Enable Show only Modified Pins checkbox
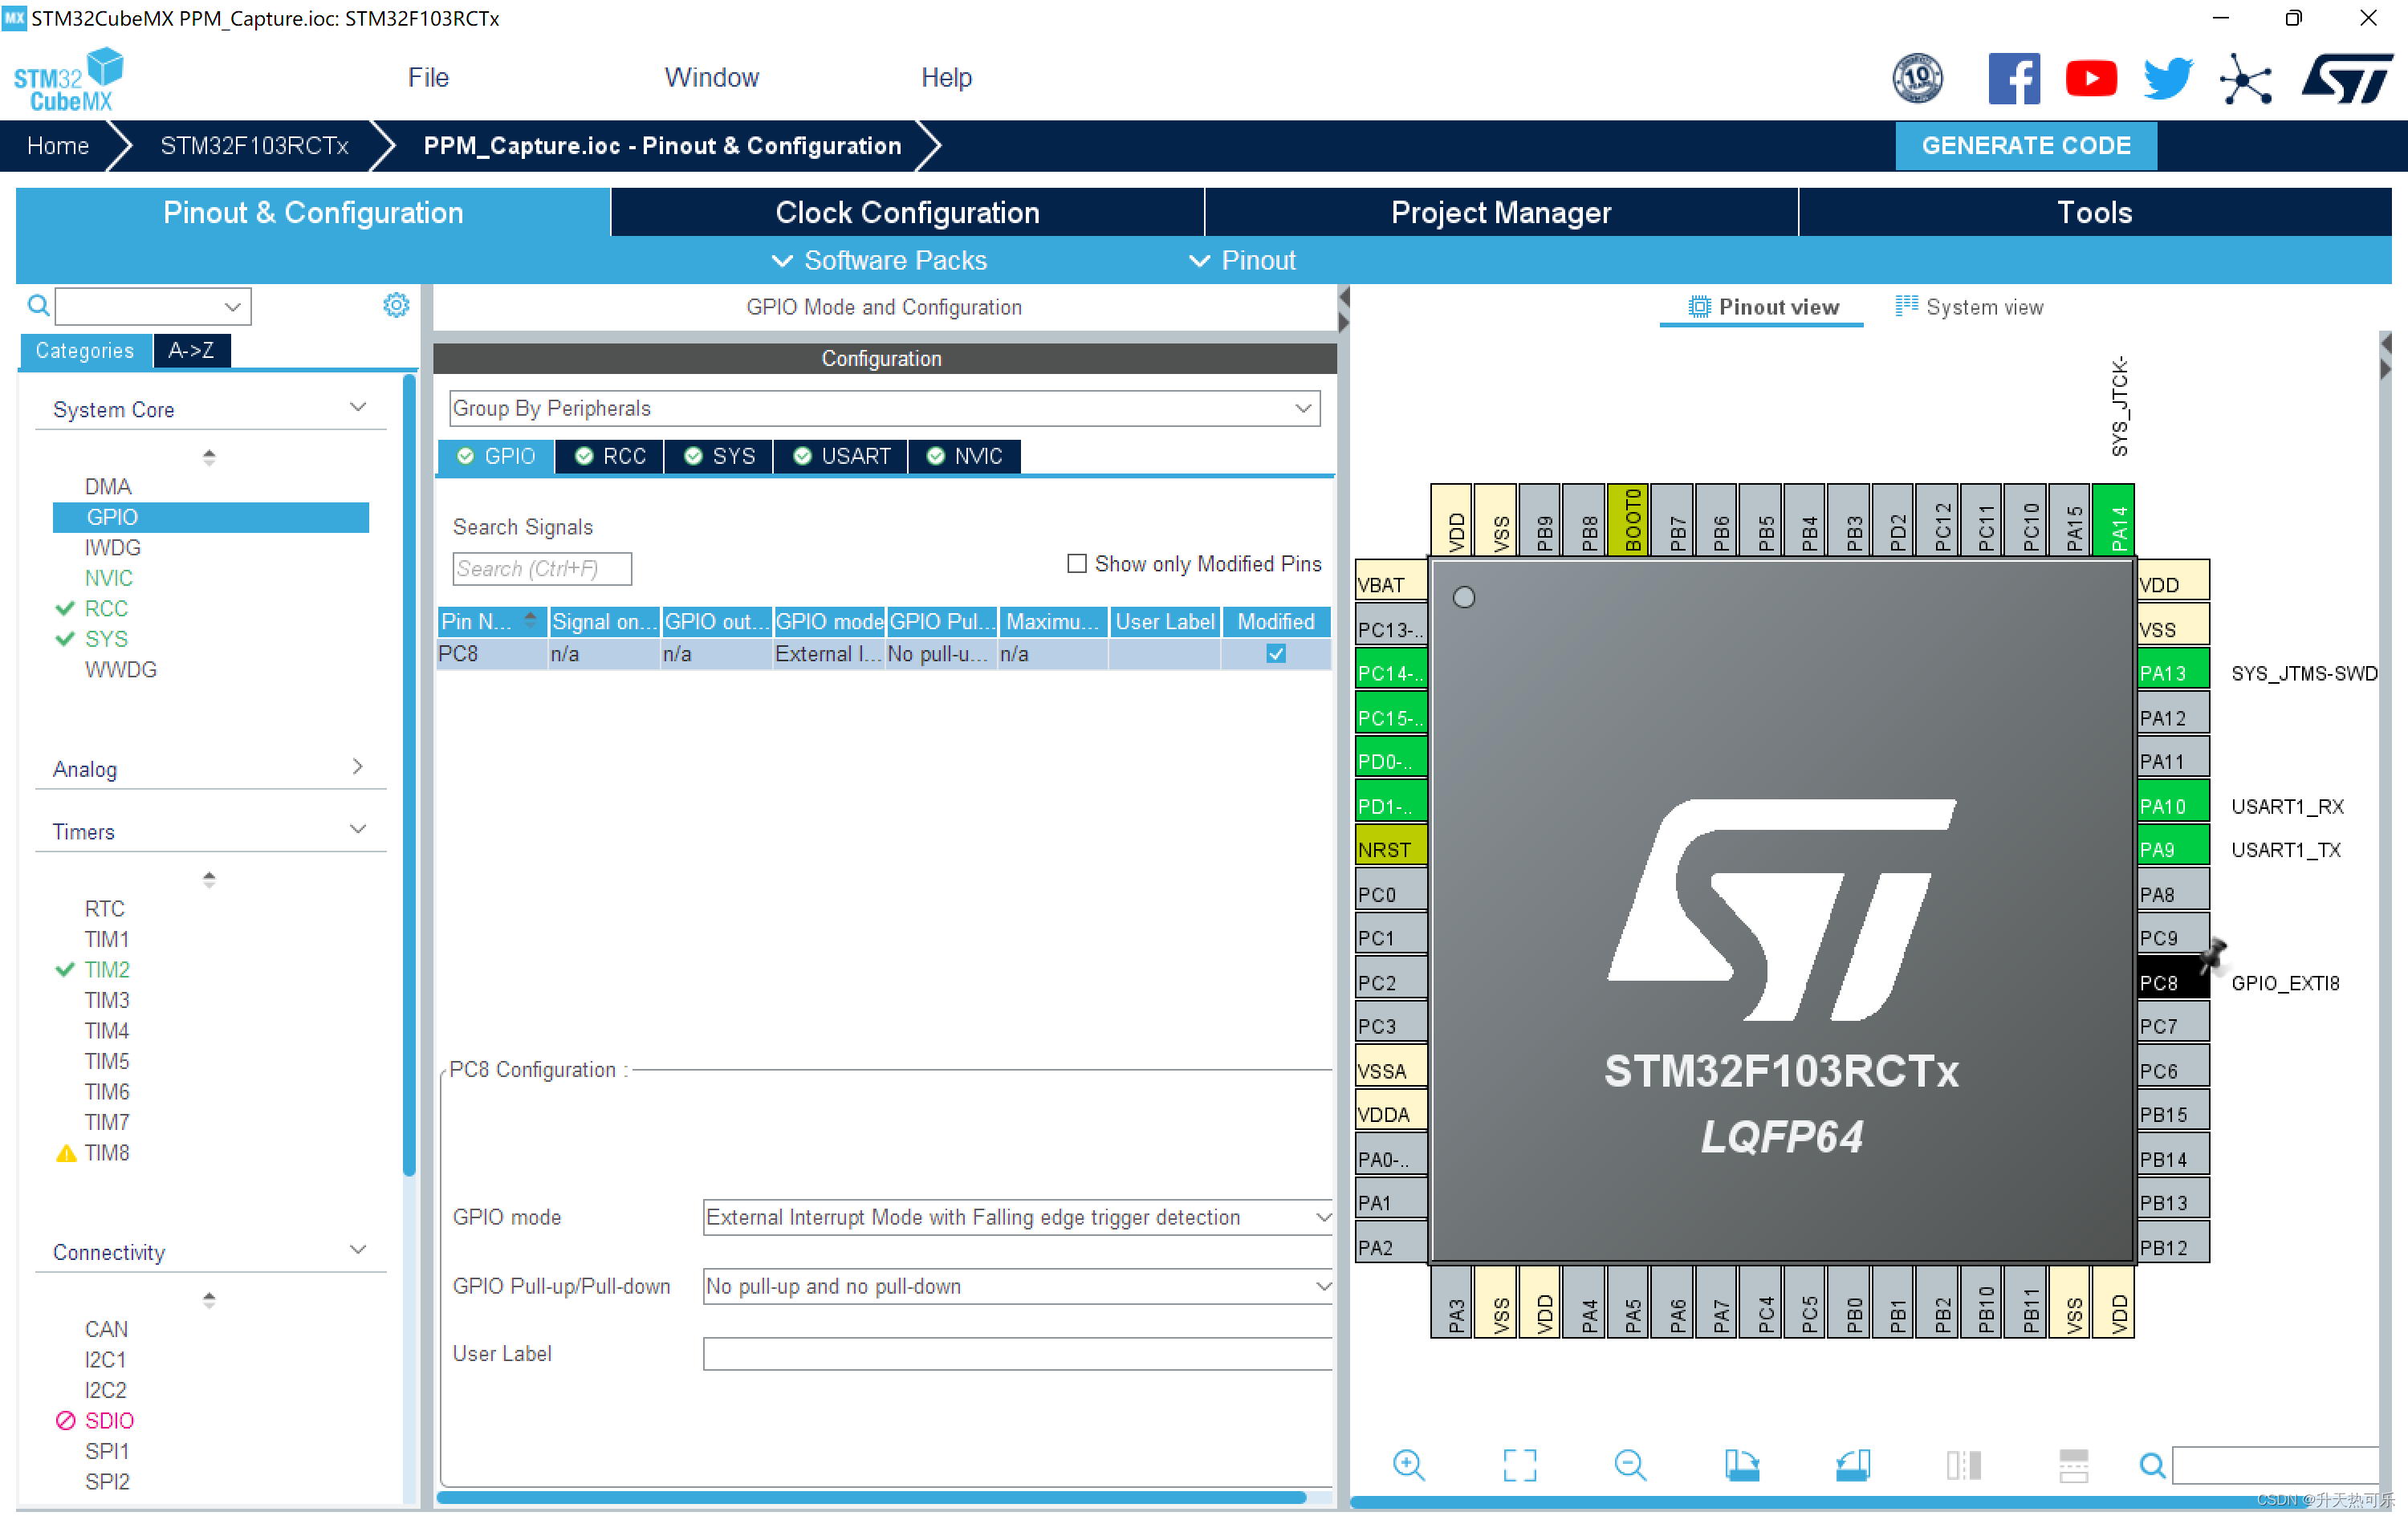This screenshot has height=1516, width=2408. (1077, 564)
